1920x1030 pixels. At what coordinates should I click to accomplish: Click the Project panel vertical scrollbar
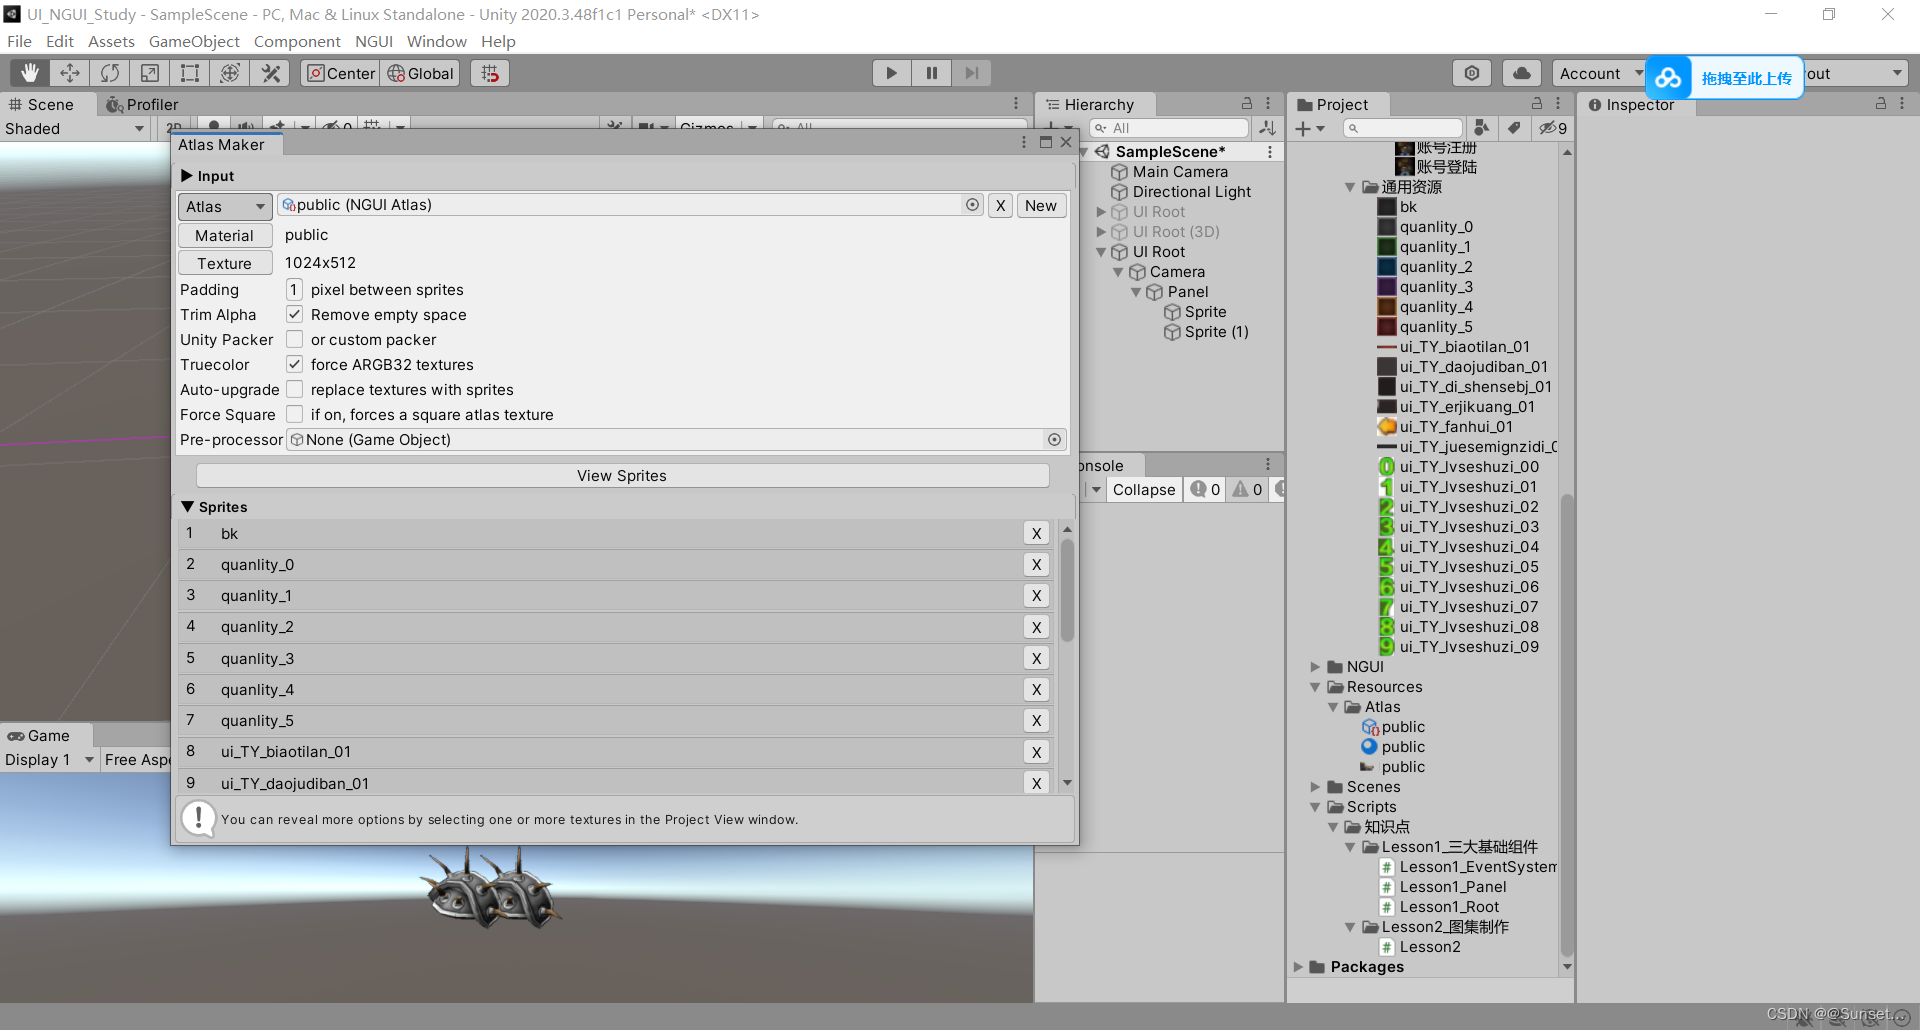[1567, 725]
